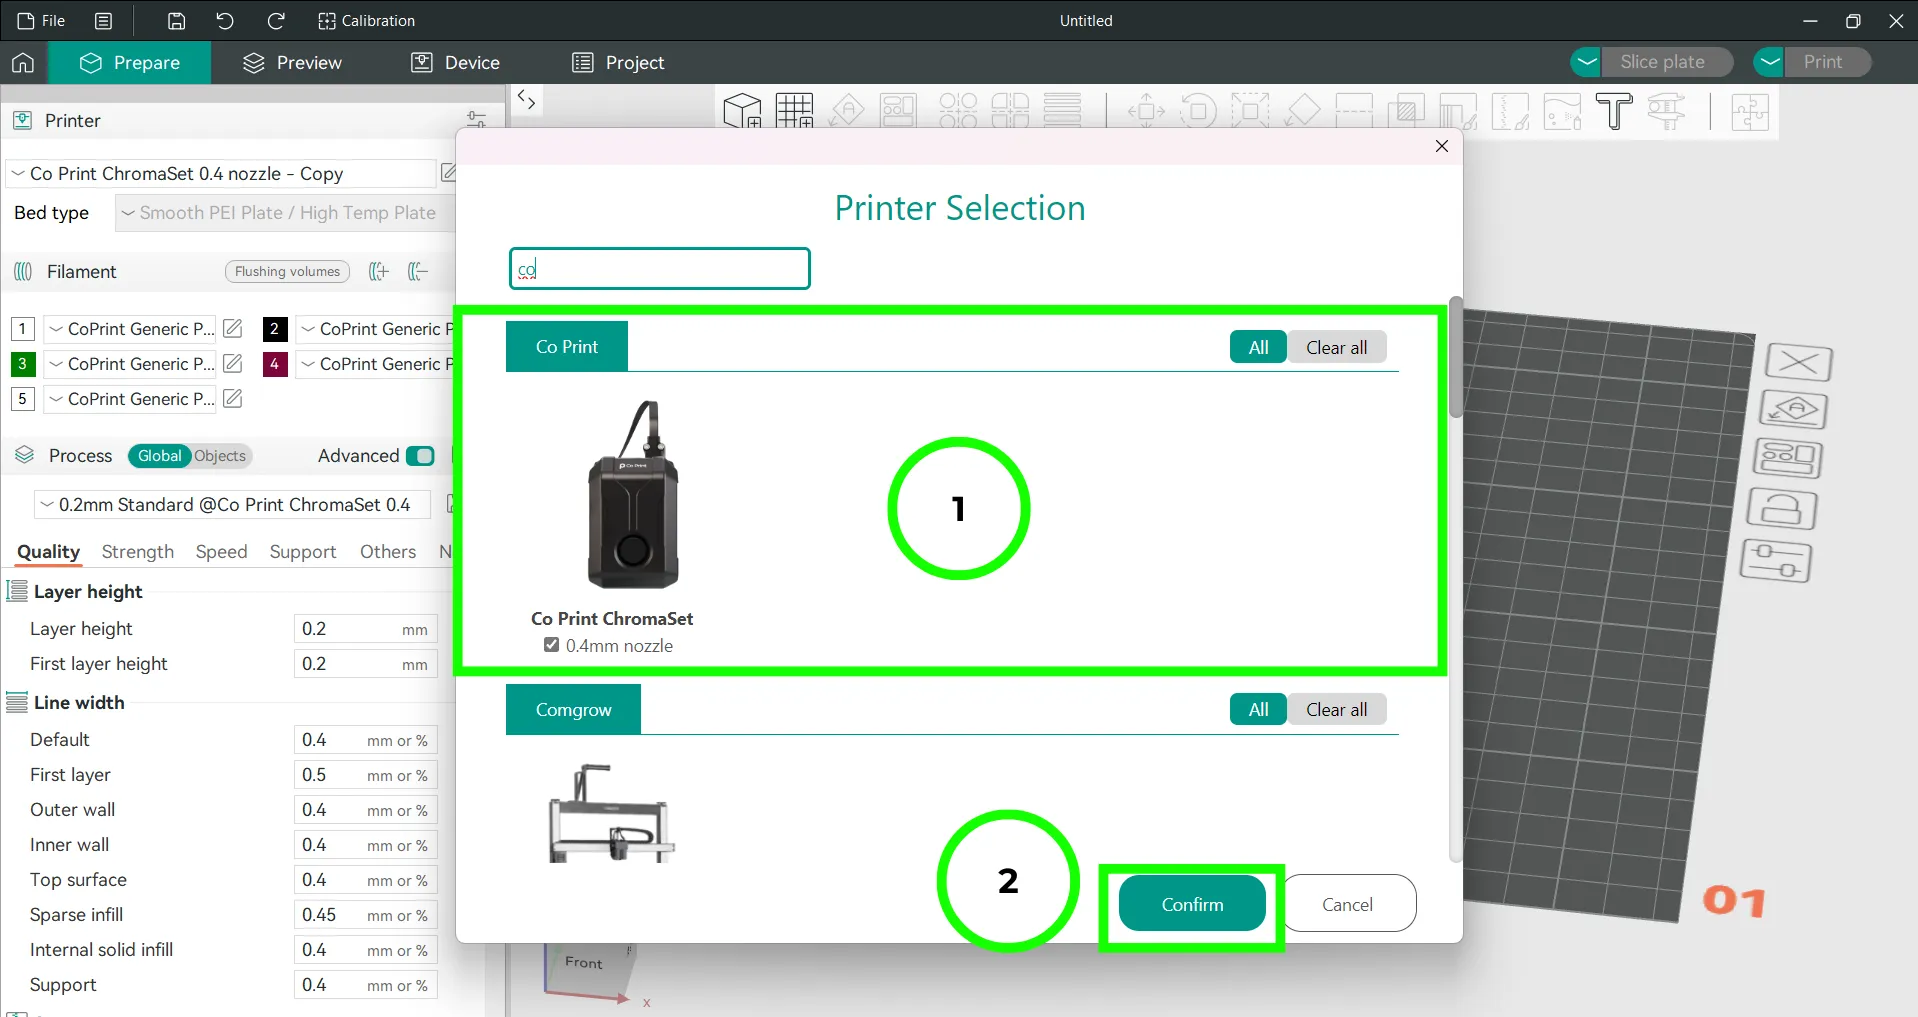The image size is (1918, 1017).
Task: Collapse sidebar with the arrows icon
Action: click(526, 99)
